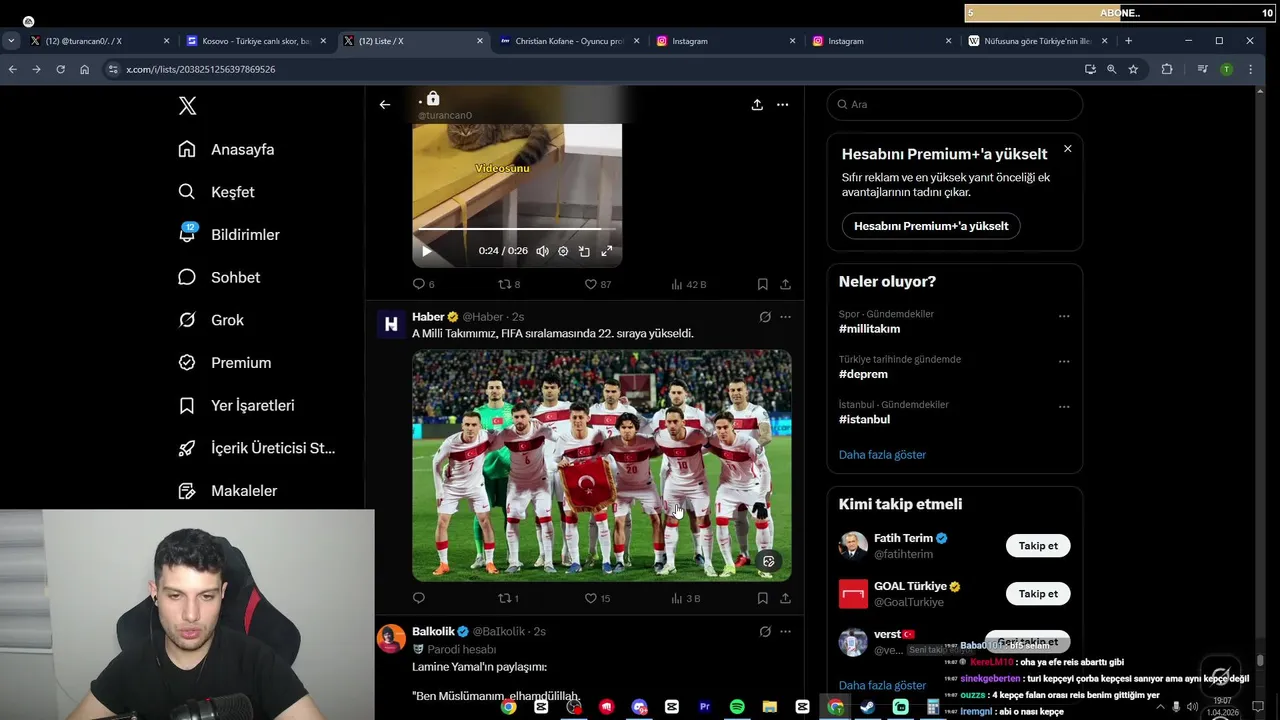This screenshot has width=1280, height=720.
Task: Mute the cat video sound
Action: (x=542, y=251)
